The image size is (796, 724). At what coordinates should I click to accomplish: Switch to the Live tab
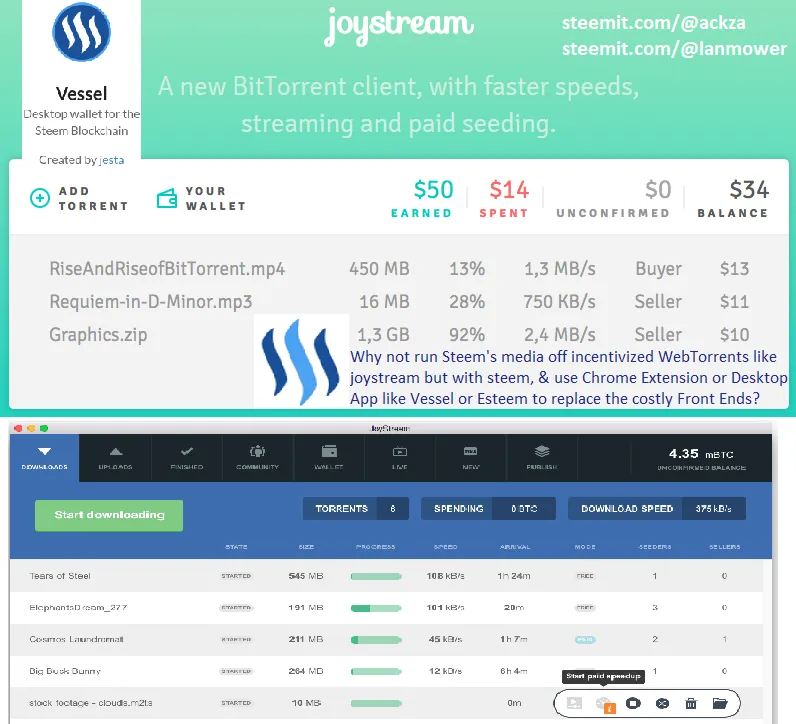(x=400, y=458)
